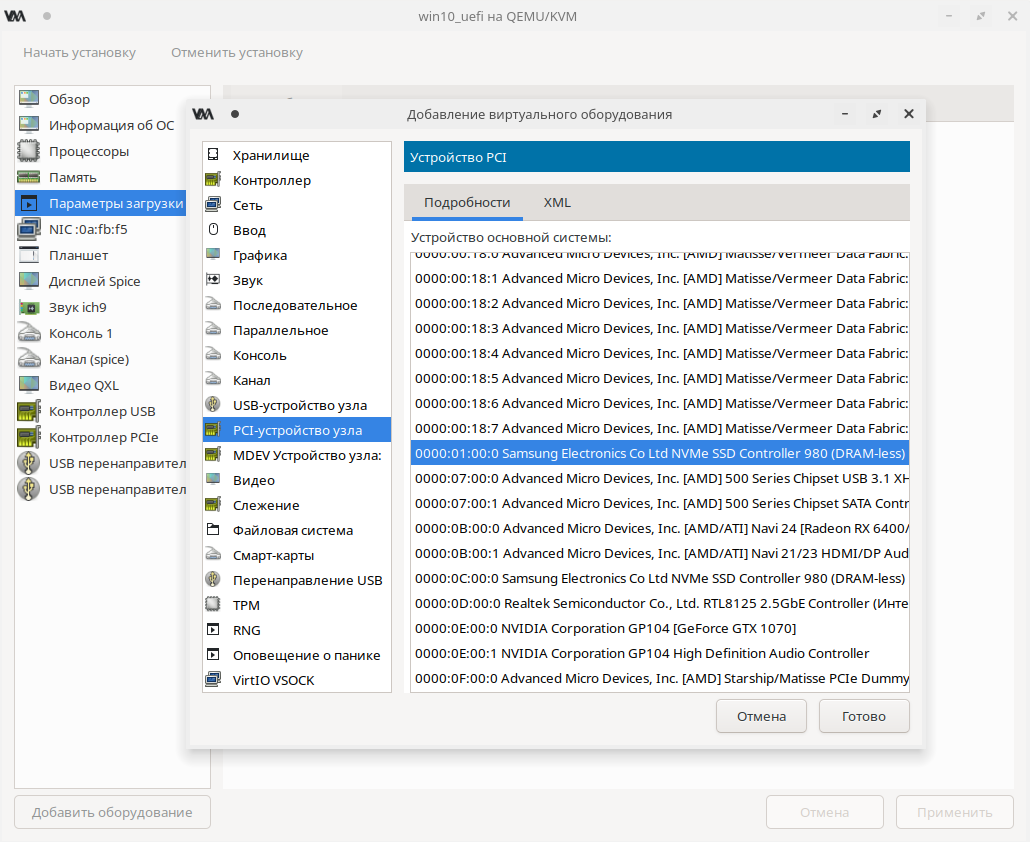
Task: Select 0000:0F:00:0 Starship/Matisse PCIe Dummy
Action: pyautogui.click(x=660, y=678)
